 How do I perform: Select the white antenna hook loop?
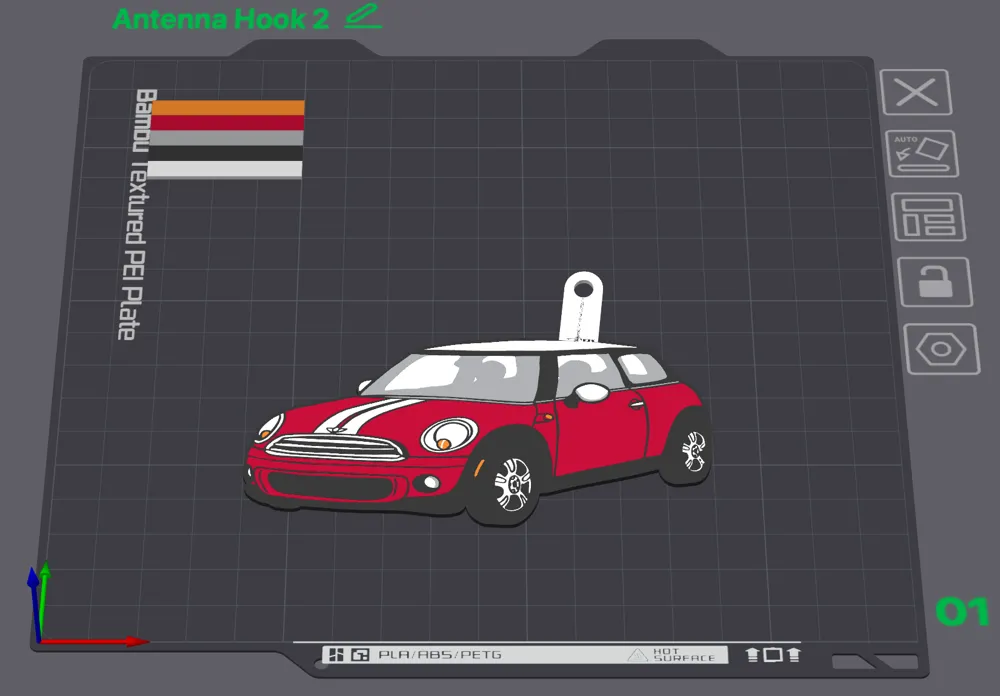pos(581,306)
